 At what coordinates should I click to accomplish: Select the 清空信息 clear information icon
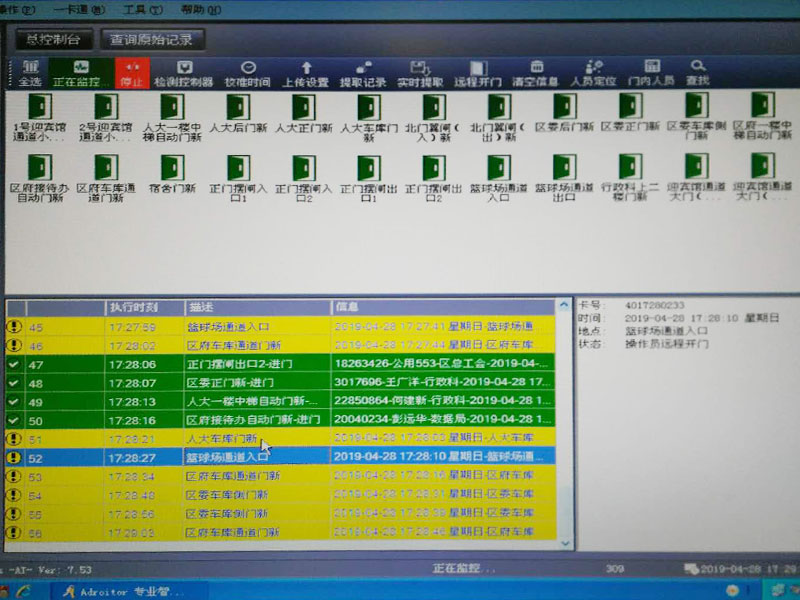click(536, 75)
